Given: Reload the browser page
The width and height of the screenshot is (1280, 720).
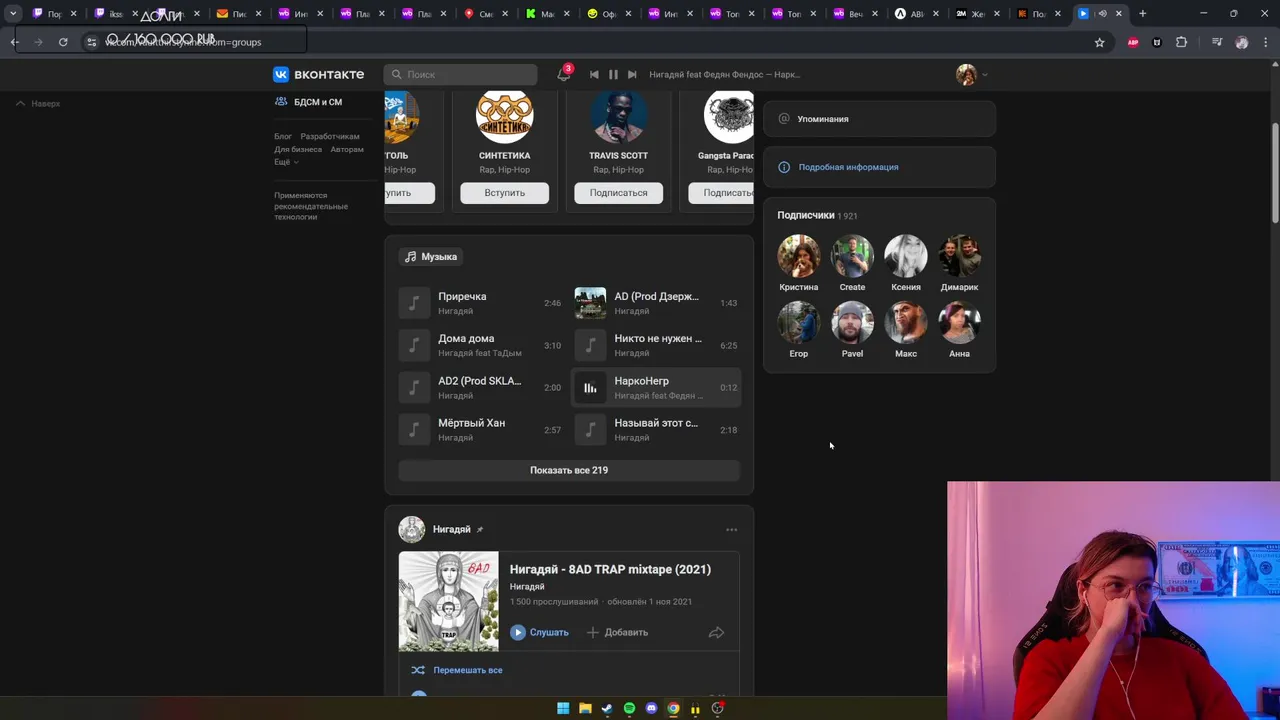Looking at the screenshot, I should point(63,42).
